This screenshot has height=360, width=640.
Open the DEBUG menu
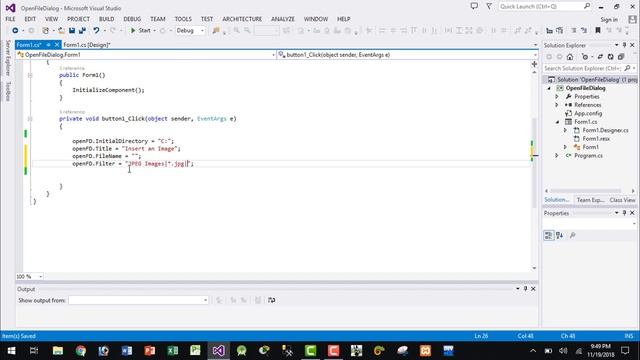pyautogui.click(x=132, y=19)
